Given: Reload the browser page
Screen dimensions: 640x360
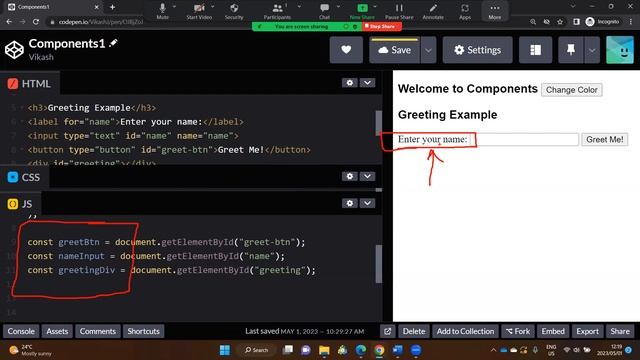Looking at the screenshot, I should pyautogui.click(x=36, y=22).
